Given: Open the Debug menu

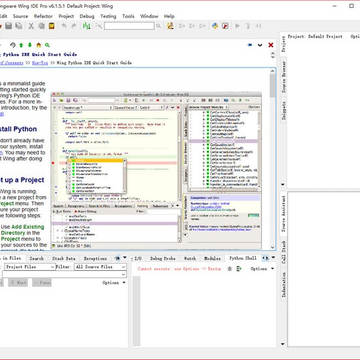Looking at the screenshot, I should click(87, 16).
